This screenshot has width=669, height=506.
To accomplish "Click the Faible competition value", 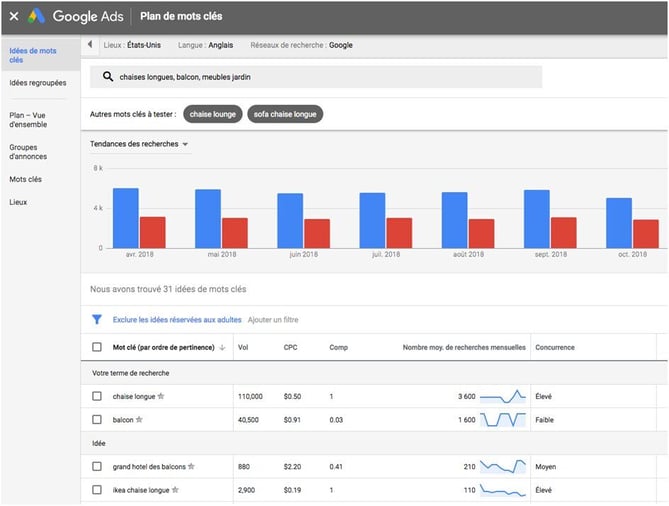I will pos(544,420).
